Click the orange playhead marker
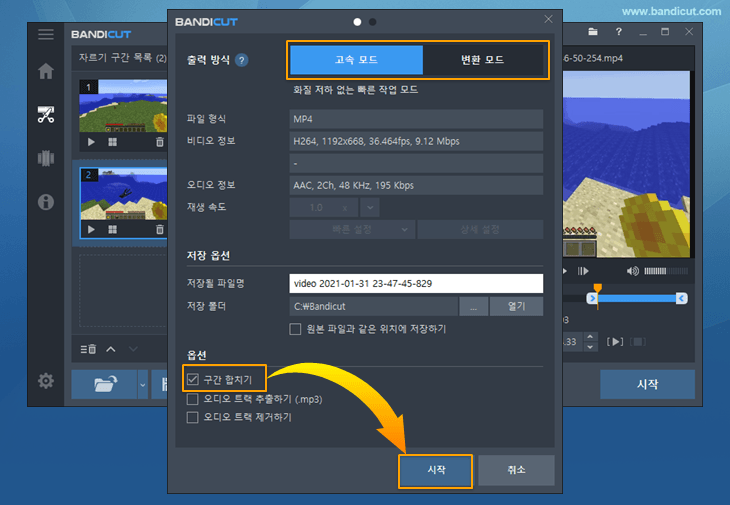730x505 pixels. point(598,288)
